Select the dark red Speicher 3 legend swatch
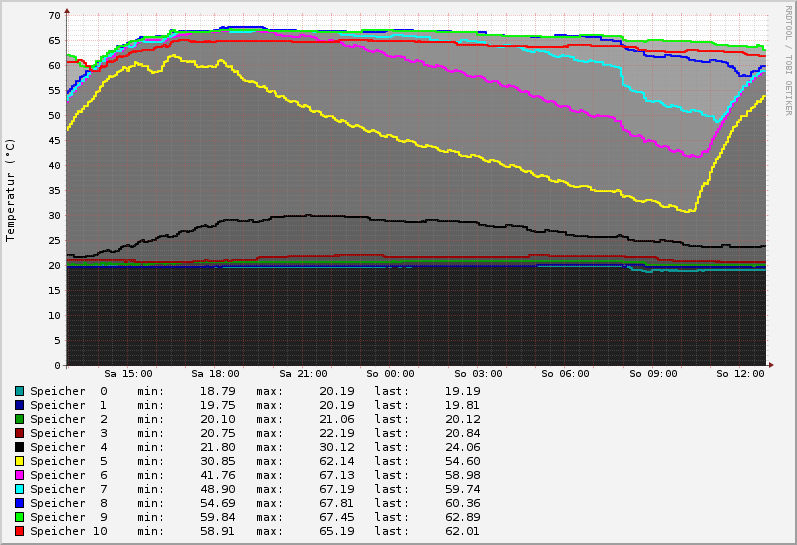Image resolution: width=797 pixels, height=545 pixels. (19, 433)
